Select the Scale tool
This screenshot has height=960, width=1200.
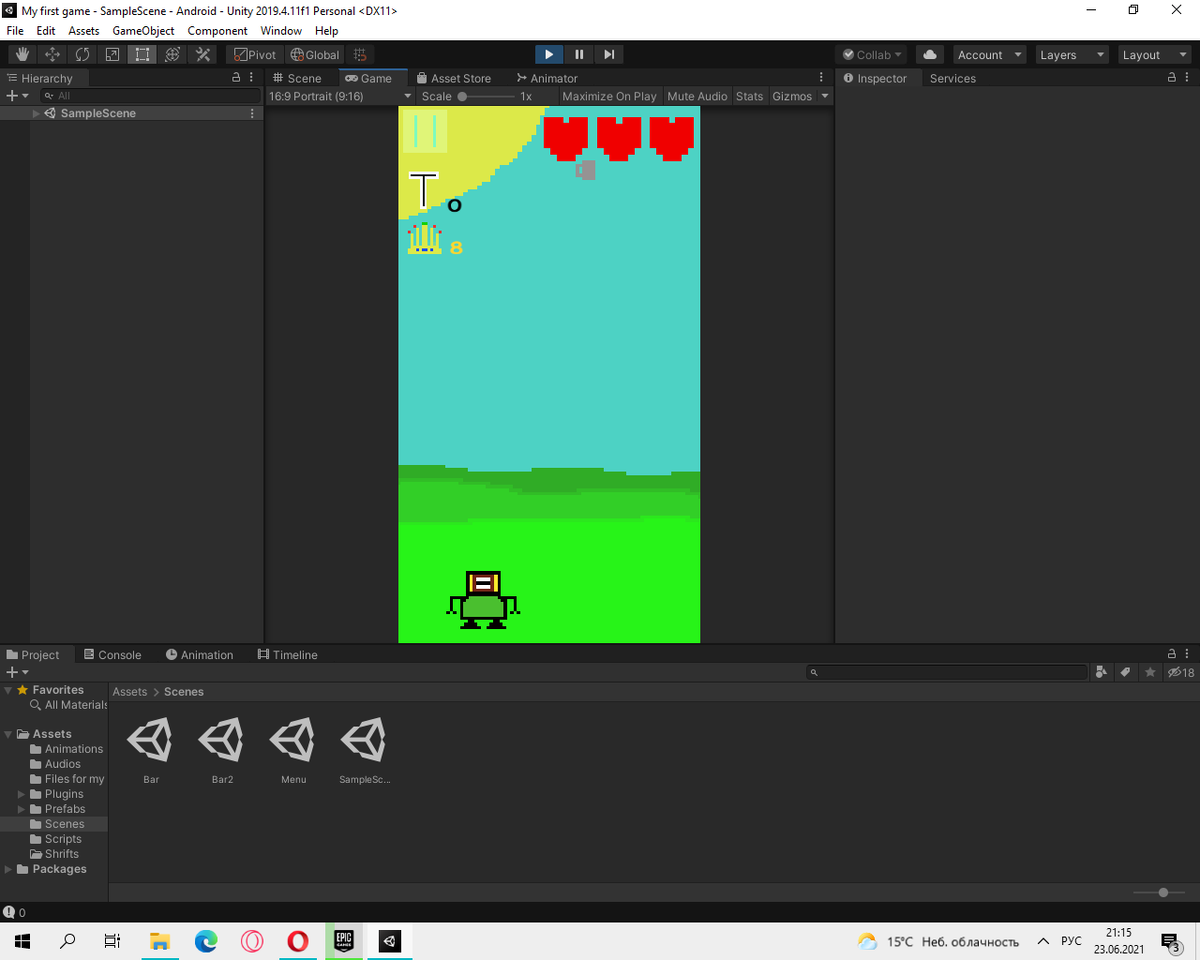[x=112, y=55]
